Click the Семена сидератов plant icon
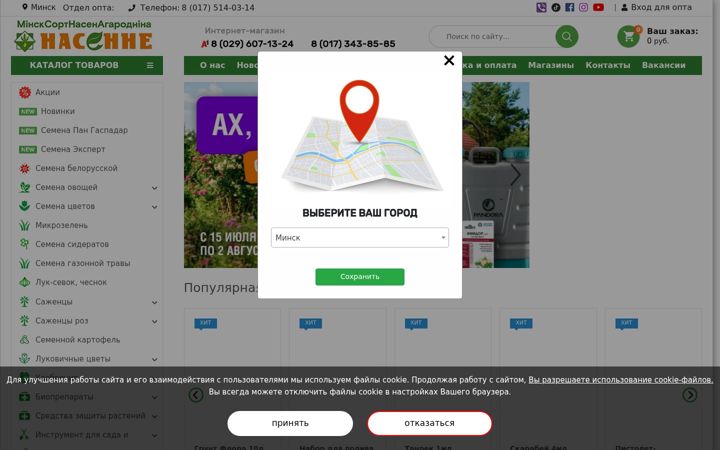 point(25,244)
